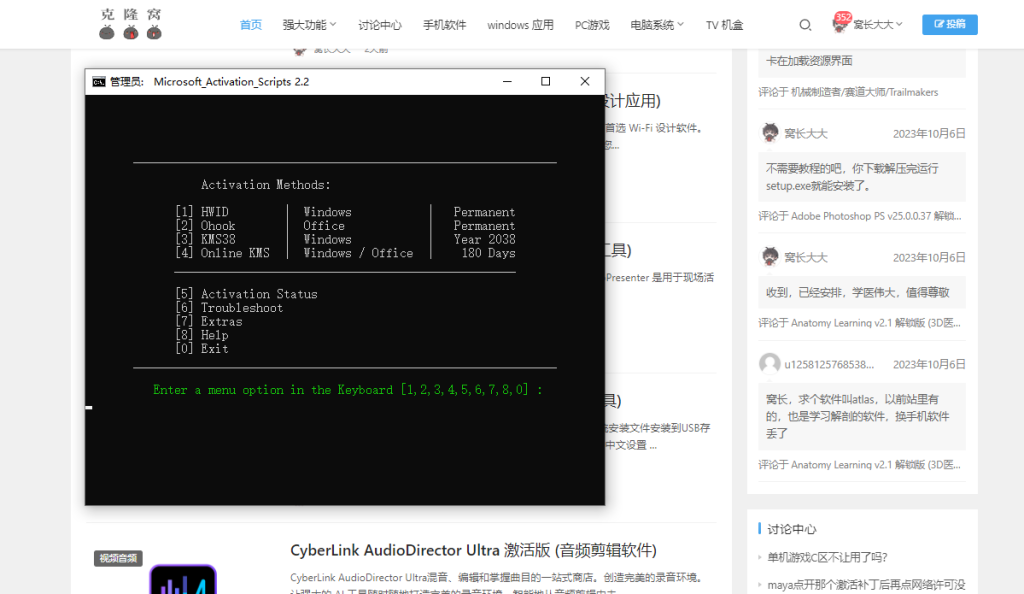This screenshot has height=594, width=1024.
Task: Go to the 首页 tab
Action: coord(251,25)
